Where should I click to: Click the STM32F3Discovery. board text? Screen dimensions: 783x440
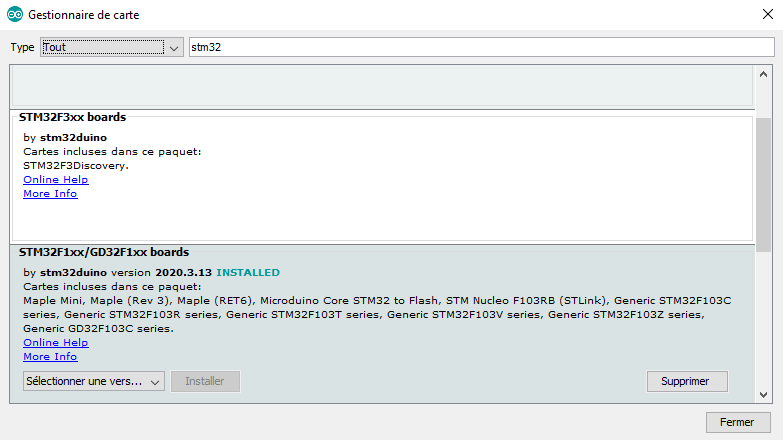(x=76, y=165)
